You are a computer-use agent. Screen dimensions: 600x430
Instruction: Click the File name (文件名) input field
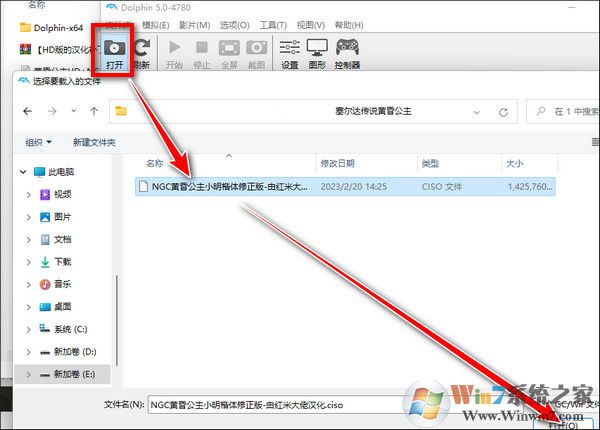276,405
